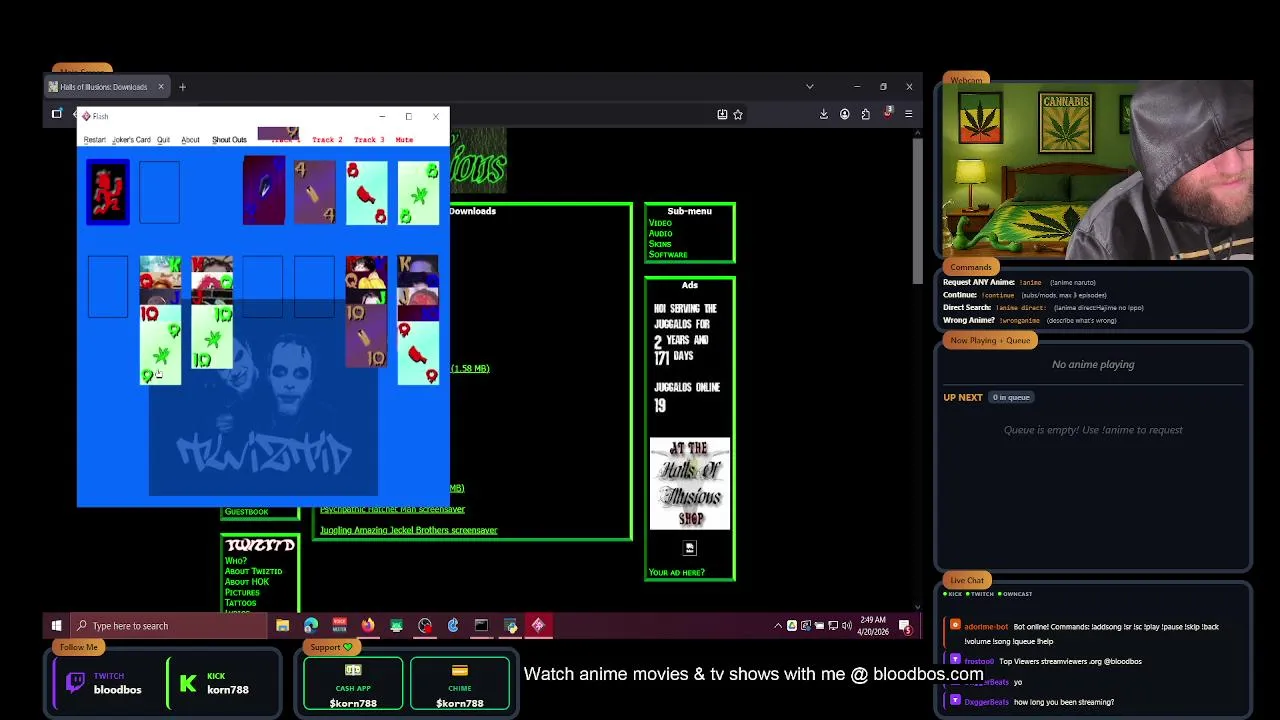The image size is (1280, 720).
Task: Open Video in the Sub-menu
Action: pos(660,223)
